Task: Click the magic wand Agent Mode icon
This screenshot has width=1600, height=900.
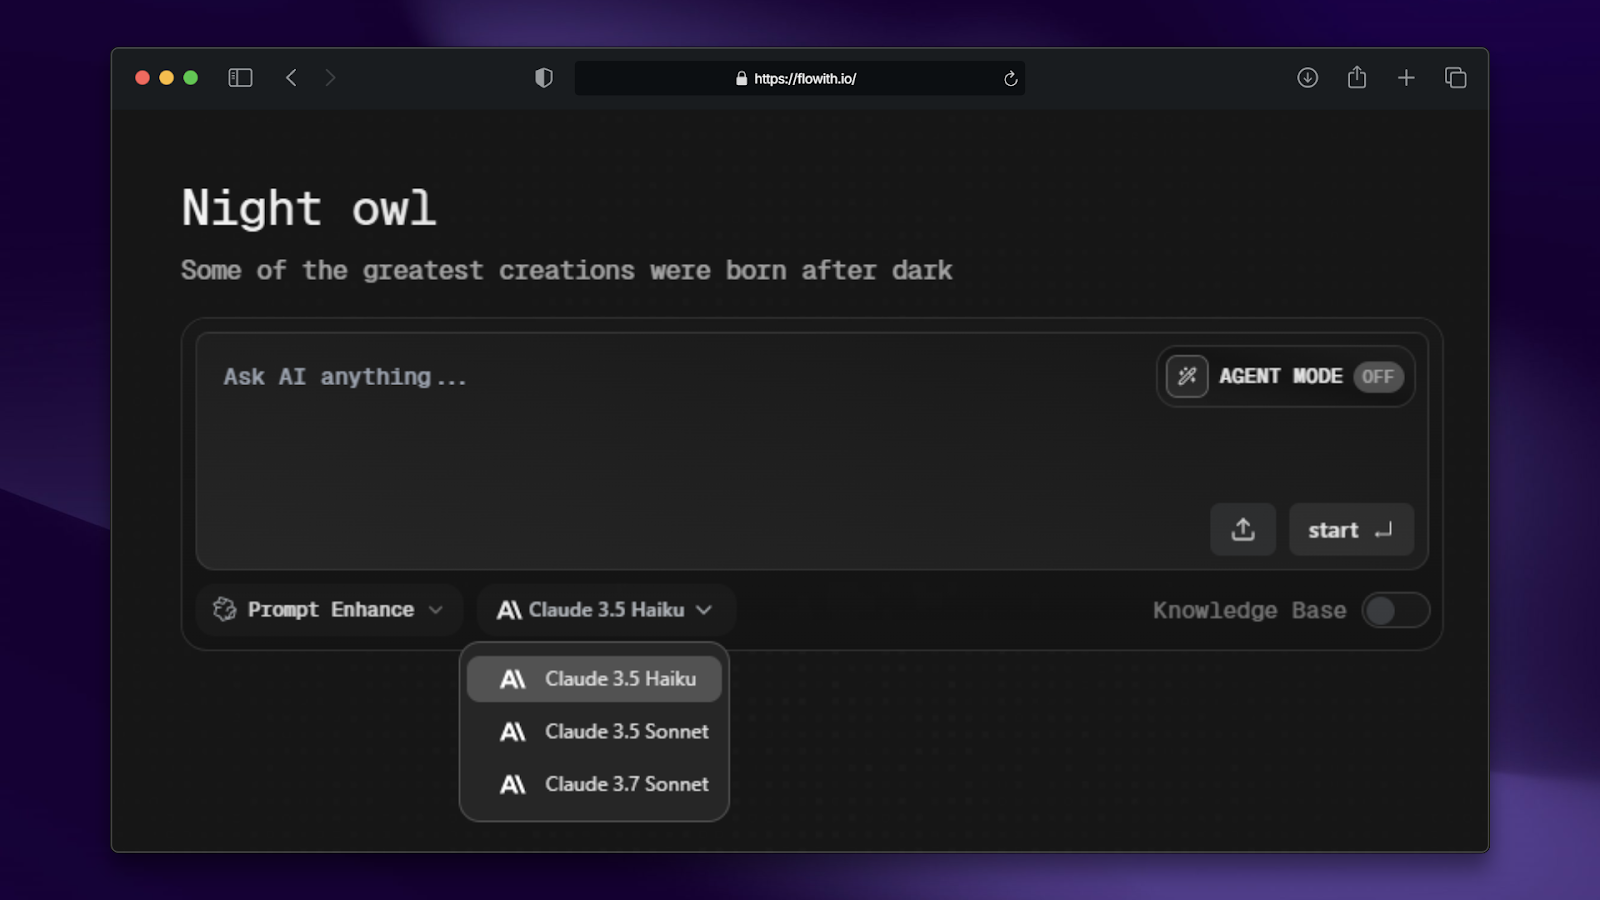Action: point(1187,377)
